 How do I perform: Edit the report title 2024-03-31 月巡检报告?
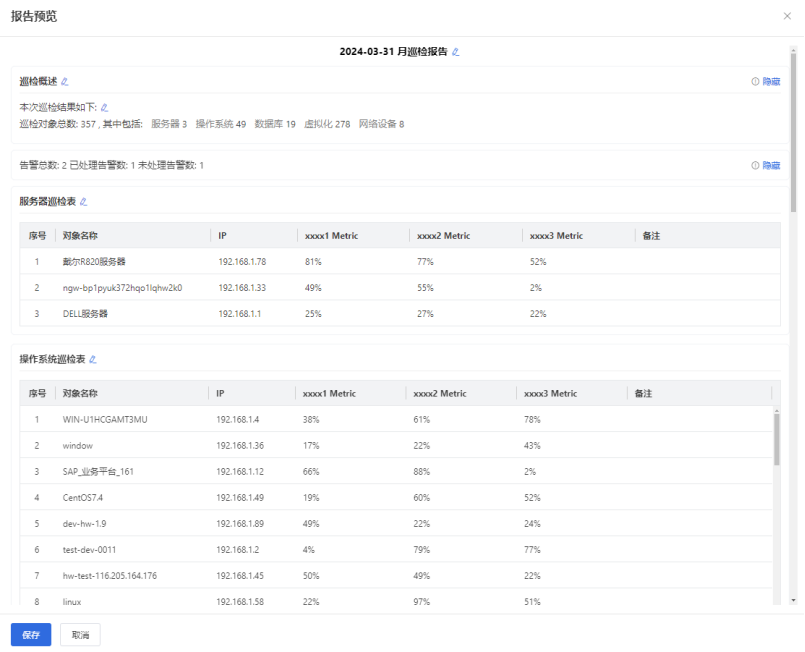(455, 52)
